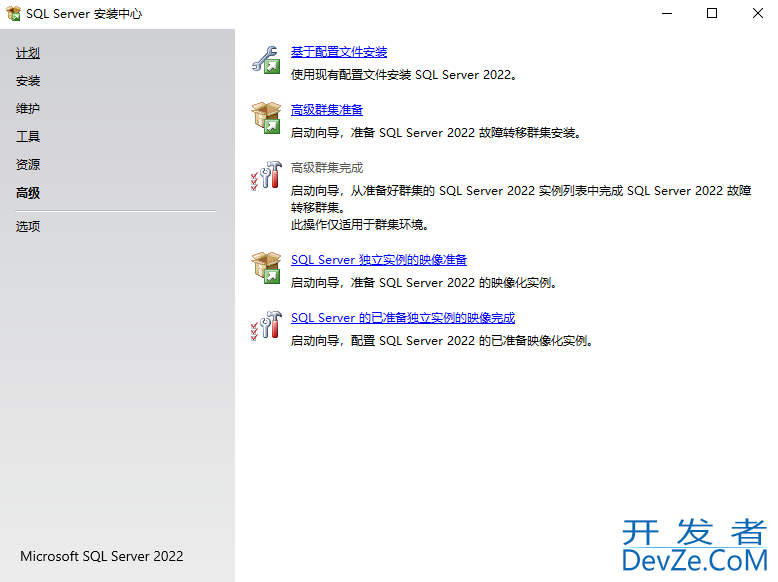Minimize the SQL Server 安装中心 window
The width and height of the screenshot is (778, 582).
(667, 13)
